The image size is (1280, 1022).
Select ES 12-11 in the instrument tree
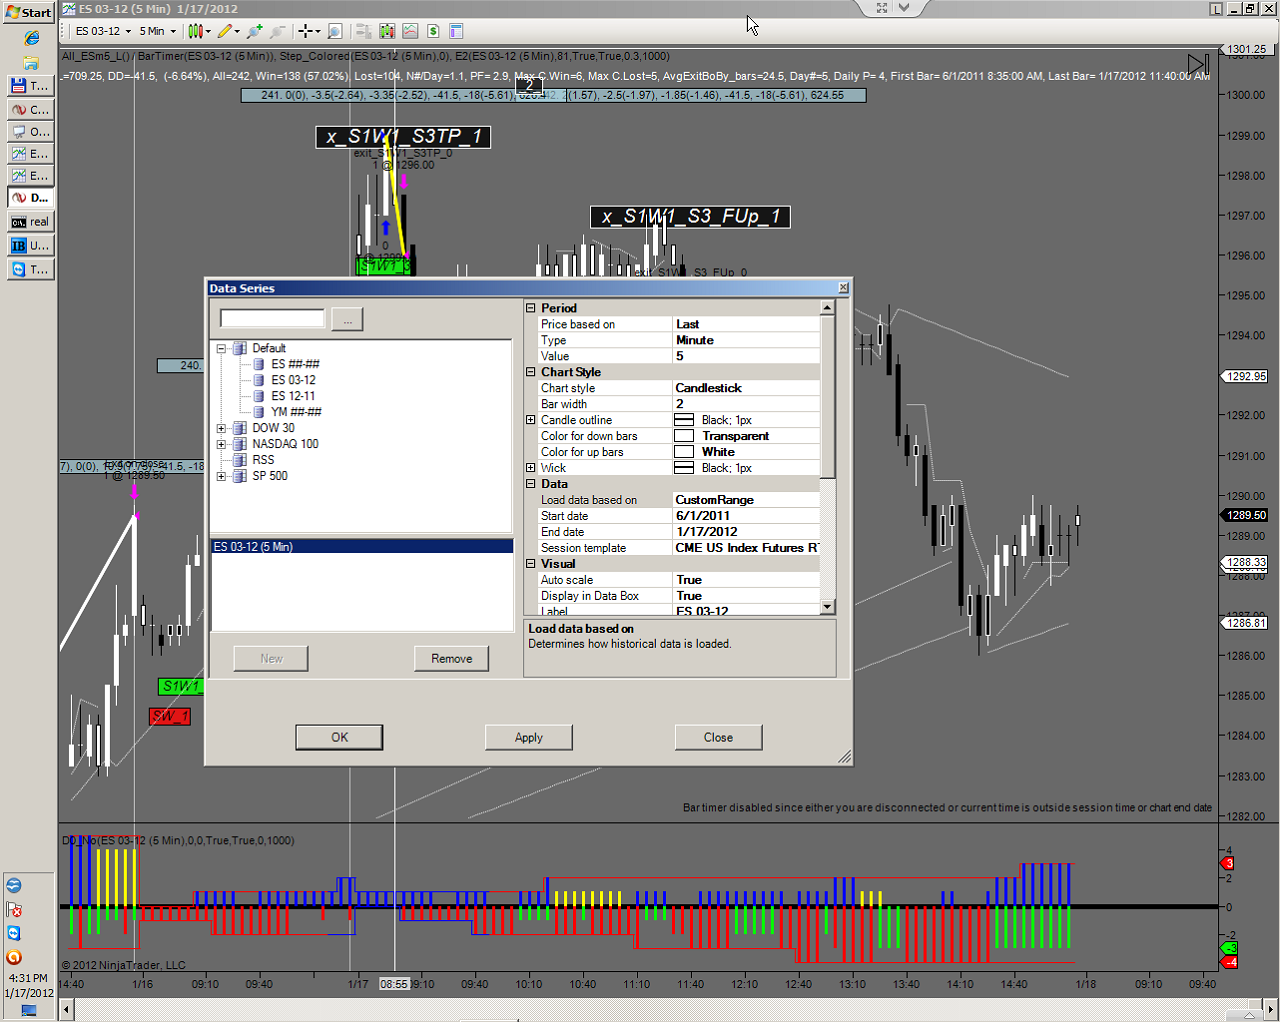point(293,396)
